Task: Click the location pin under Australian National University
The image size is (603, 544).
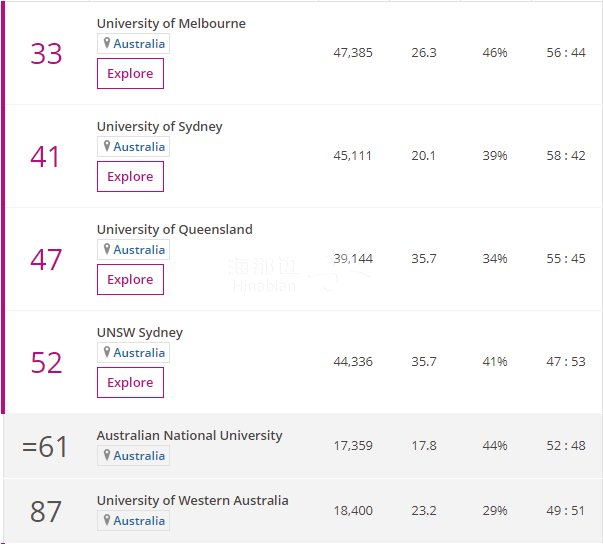Action: (x=107, y=455)
